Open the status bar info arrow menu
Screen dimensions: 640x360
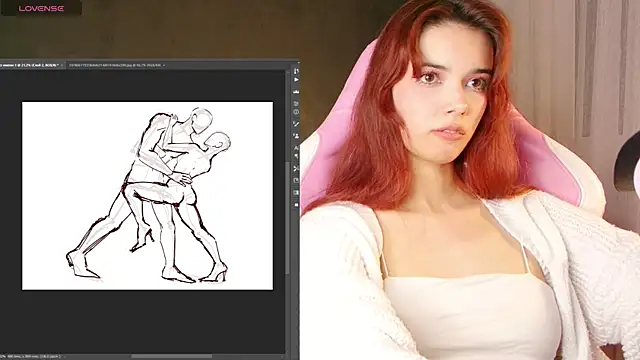[64, 356]
